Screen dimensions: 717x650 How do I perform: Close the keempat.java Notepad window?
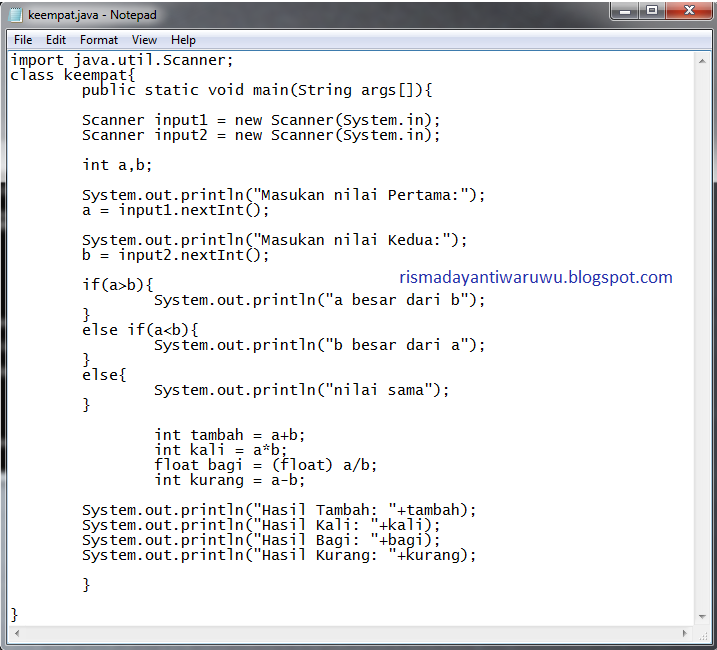coord(689,11)
